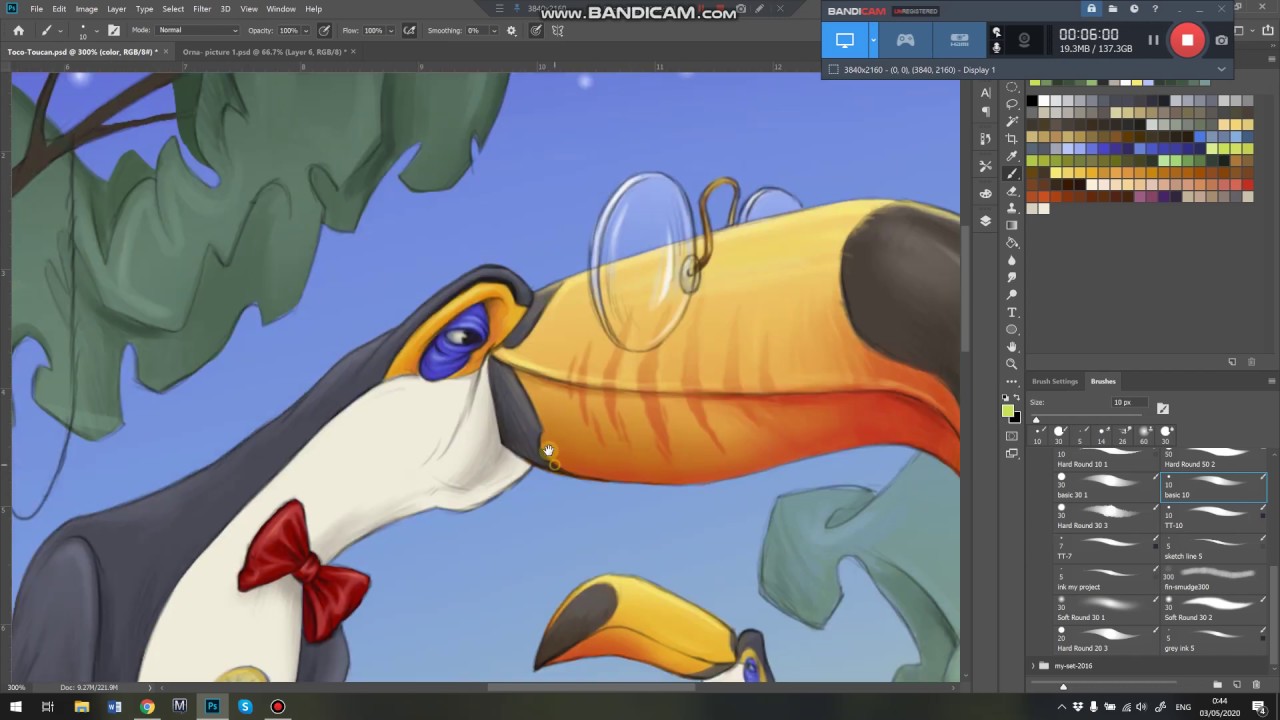Screen dimensions: 1280x720
Task: Select the Eraser tool
Action: (1012, 191)
